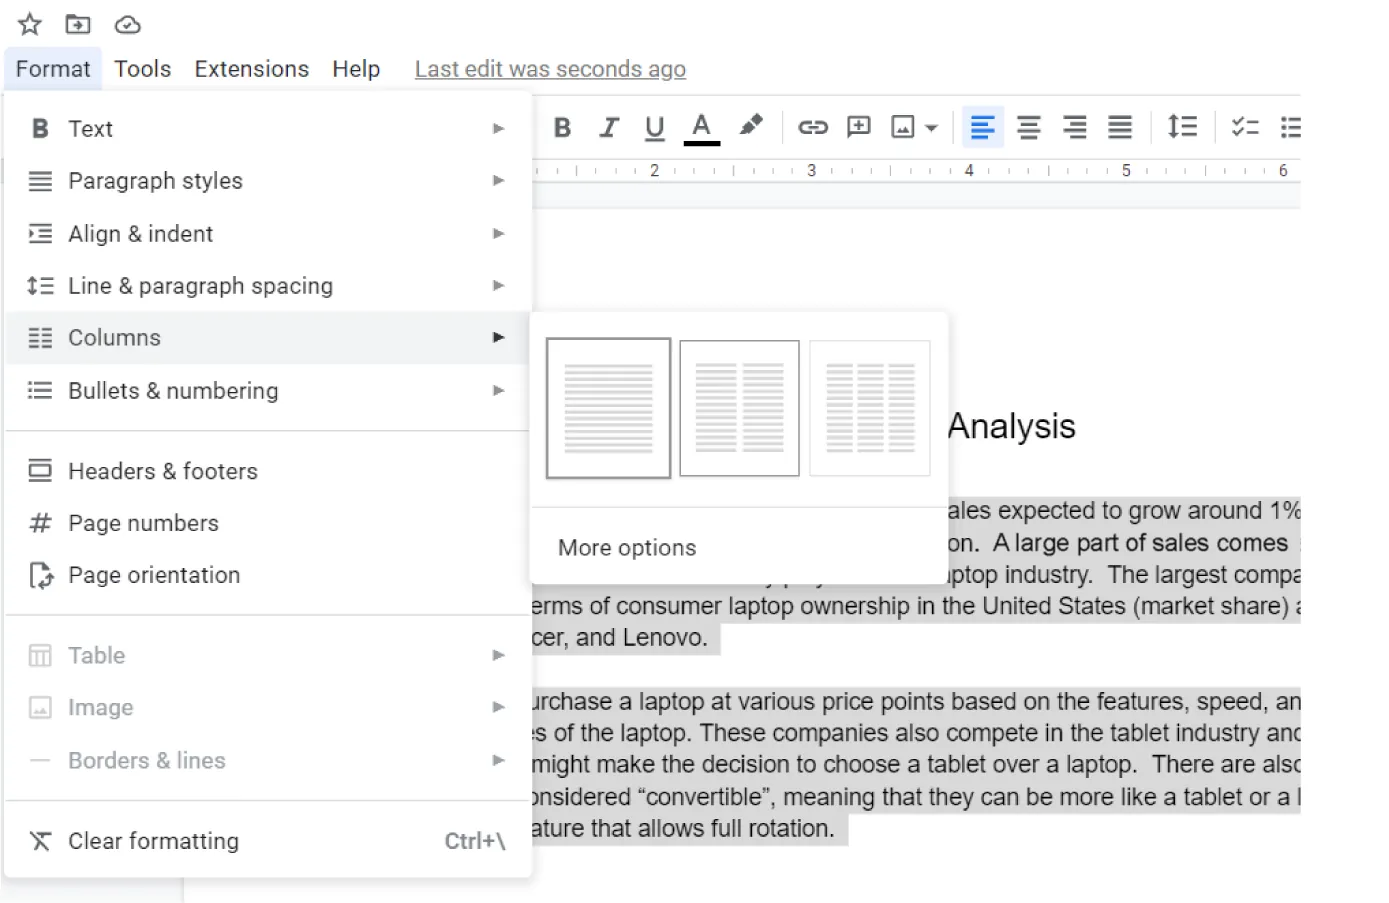Insert a link
1389x903 pixels.
coord(812,127)
